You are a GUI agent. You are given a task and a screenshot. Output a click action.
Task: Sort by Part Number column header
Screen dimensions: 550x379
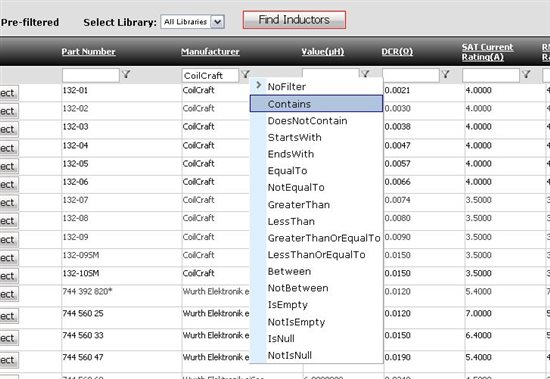88,52
